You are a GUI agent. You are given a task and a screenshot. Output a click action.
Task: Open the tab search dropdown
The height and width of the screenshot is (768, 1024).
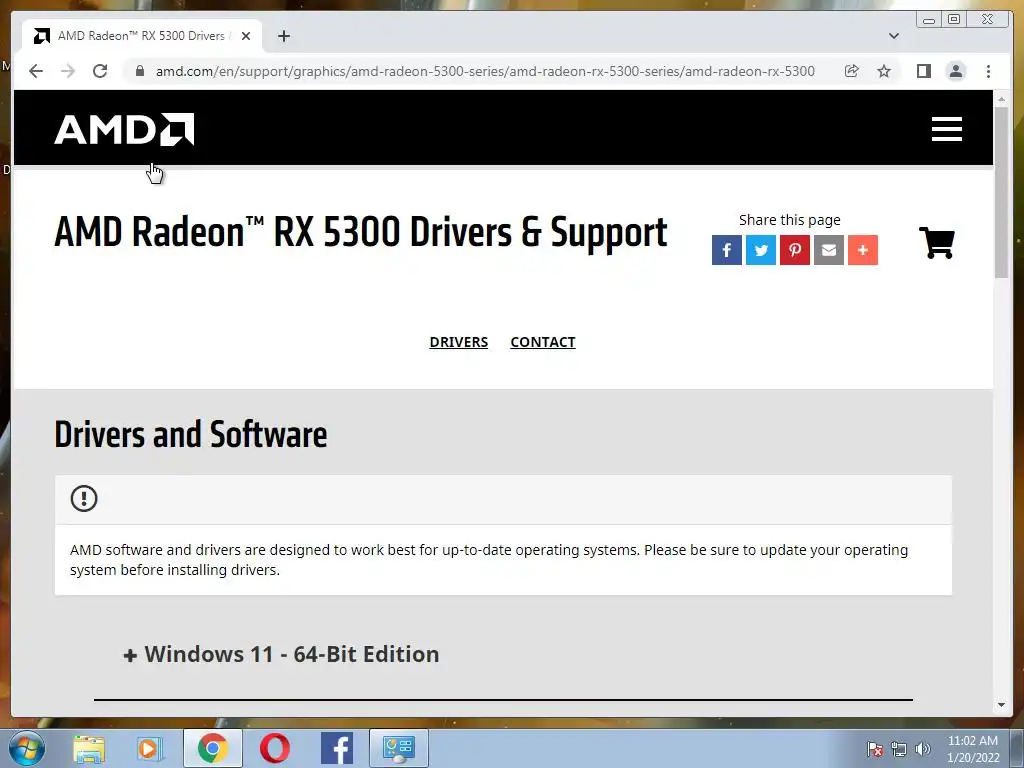point(894,36)
